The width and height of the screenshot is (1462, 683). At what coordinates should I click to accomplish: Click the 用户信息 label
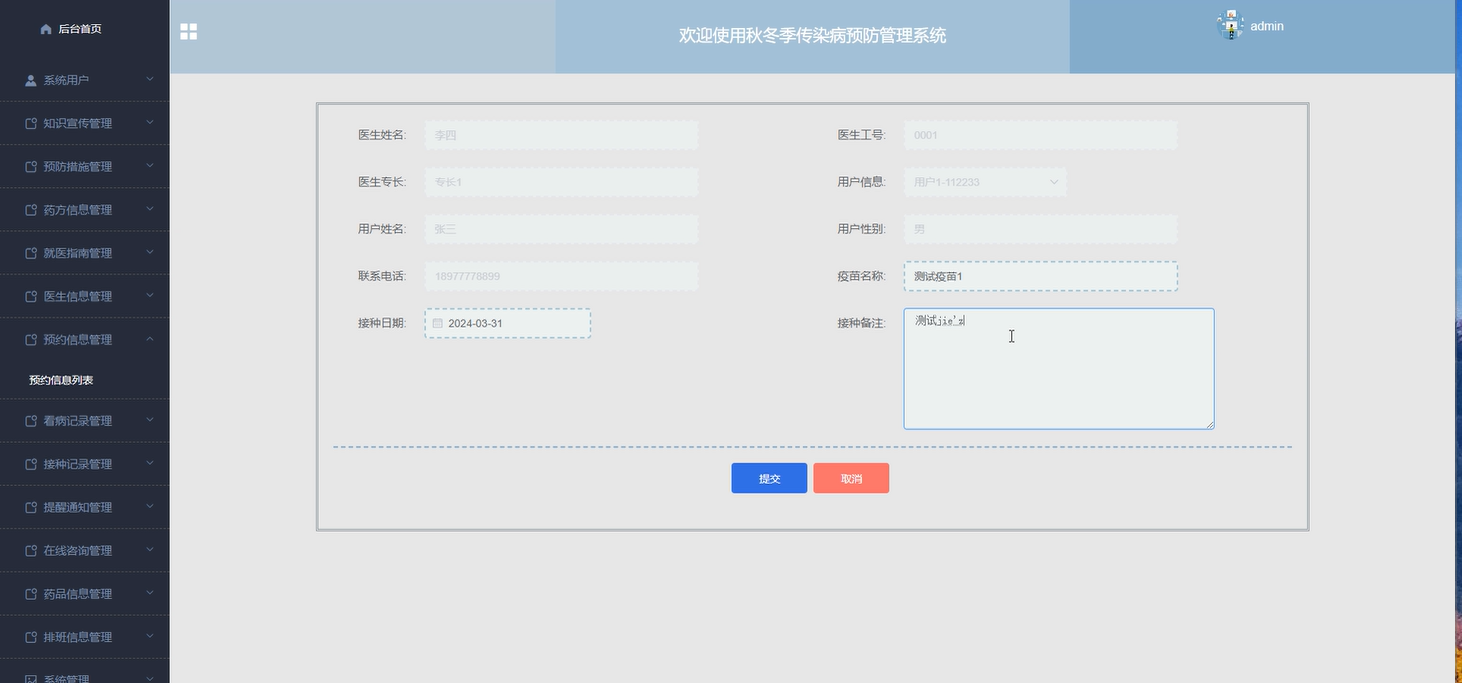[861, 182]
